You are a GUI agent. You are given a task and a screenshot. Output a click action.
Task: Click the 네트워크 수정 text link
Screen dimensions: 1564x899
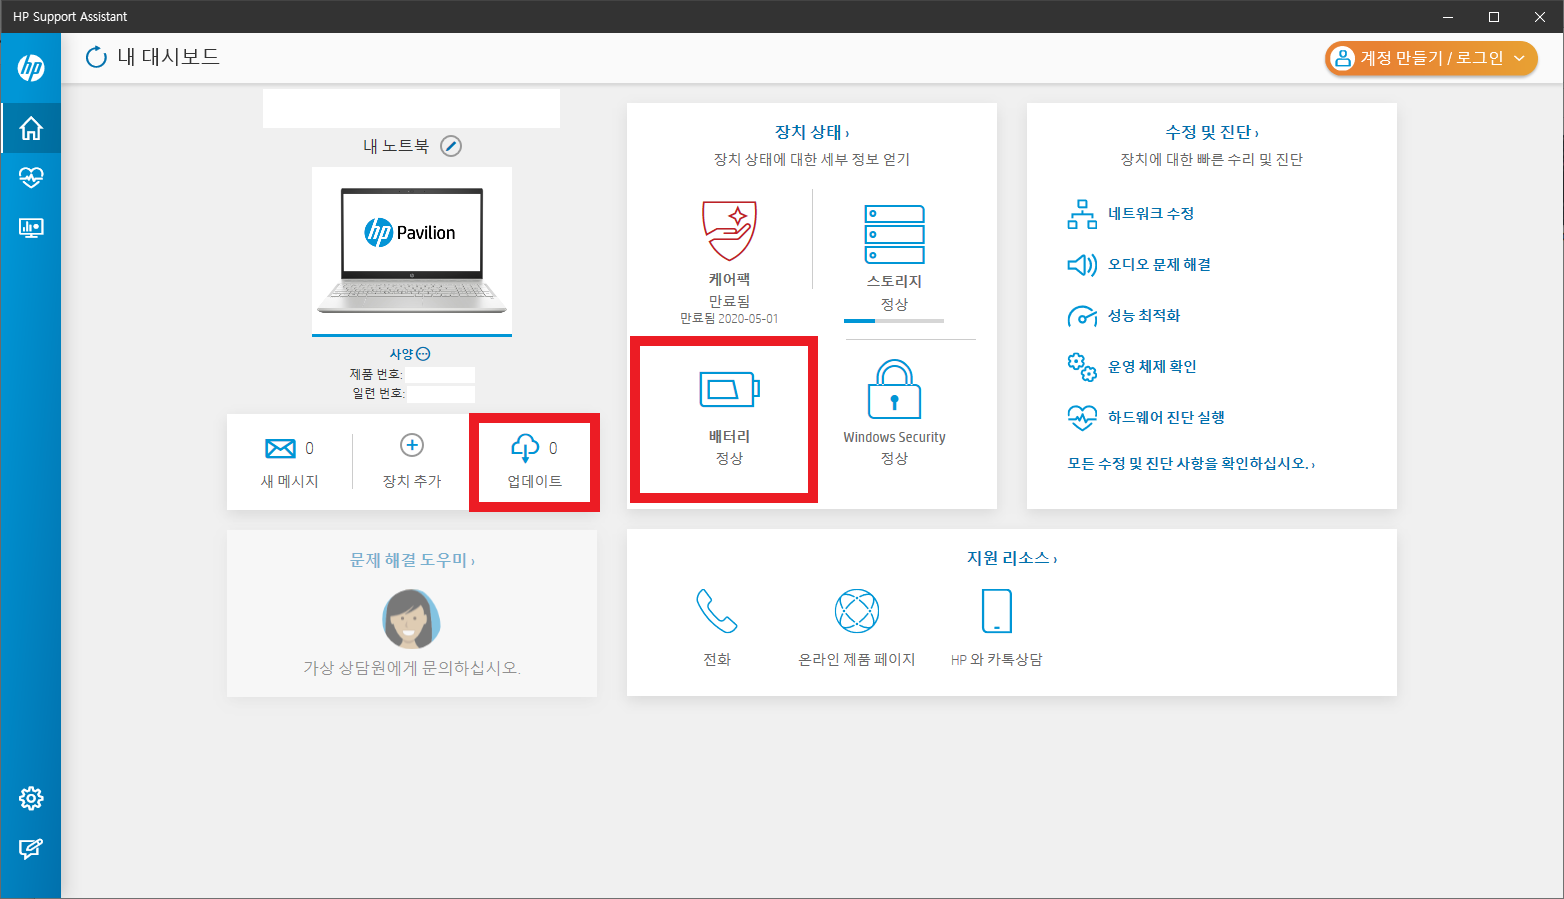1151,214
